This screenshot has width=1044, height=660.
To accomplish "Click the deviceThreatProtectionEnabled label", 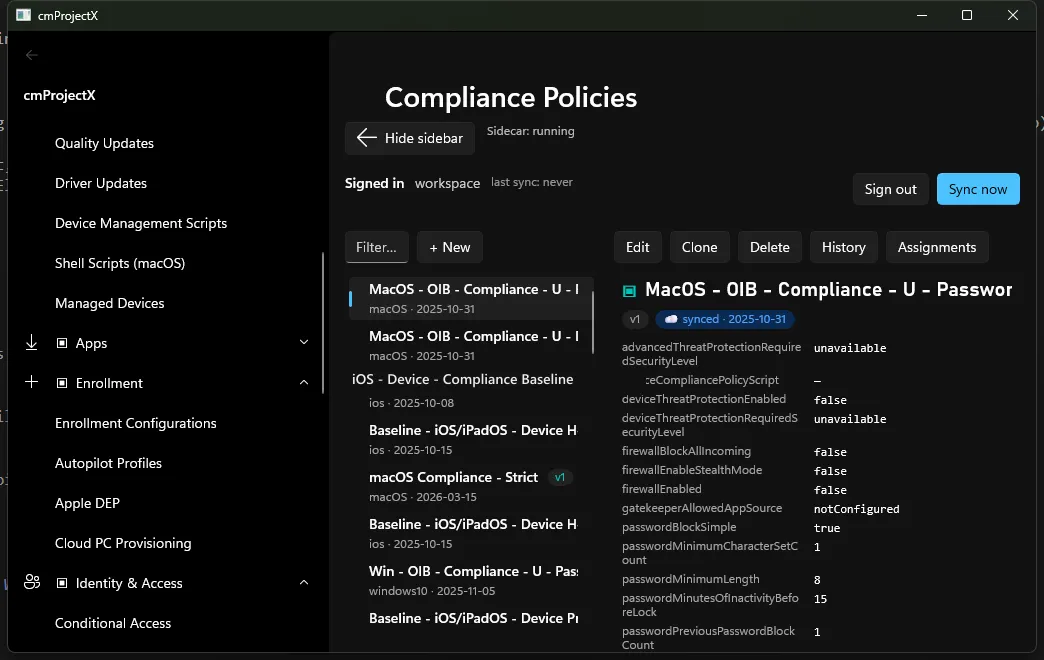I will [704, 399].
